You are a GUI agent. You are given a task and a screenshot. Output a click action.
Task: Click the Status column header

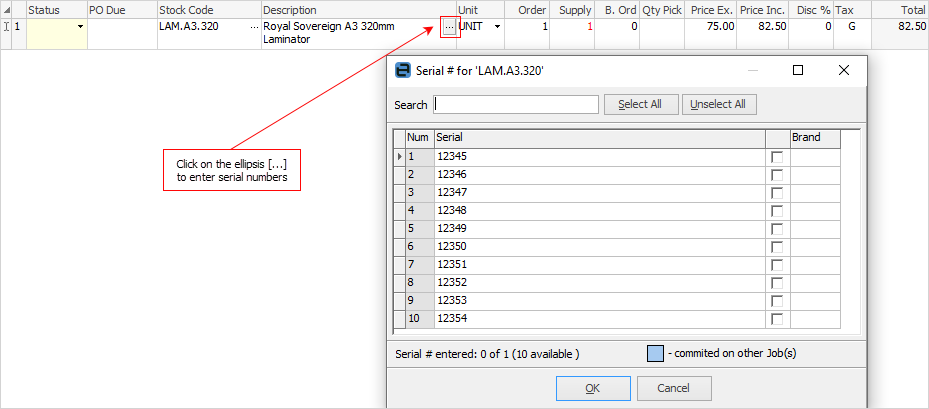coord(57,10)
